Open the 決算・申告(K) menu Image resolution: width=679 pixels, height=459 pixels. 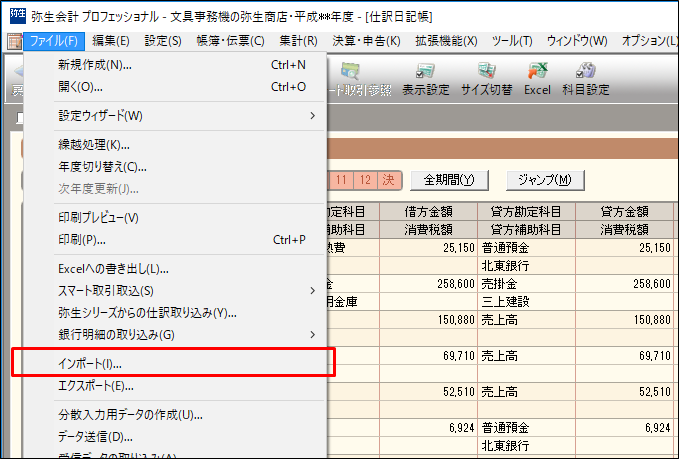pyautogui.click(x=366, y=41)
